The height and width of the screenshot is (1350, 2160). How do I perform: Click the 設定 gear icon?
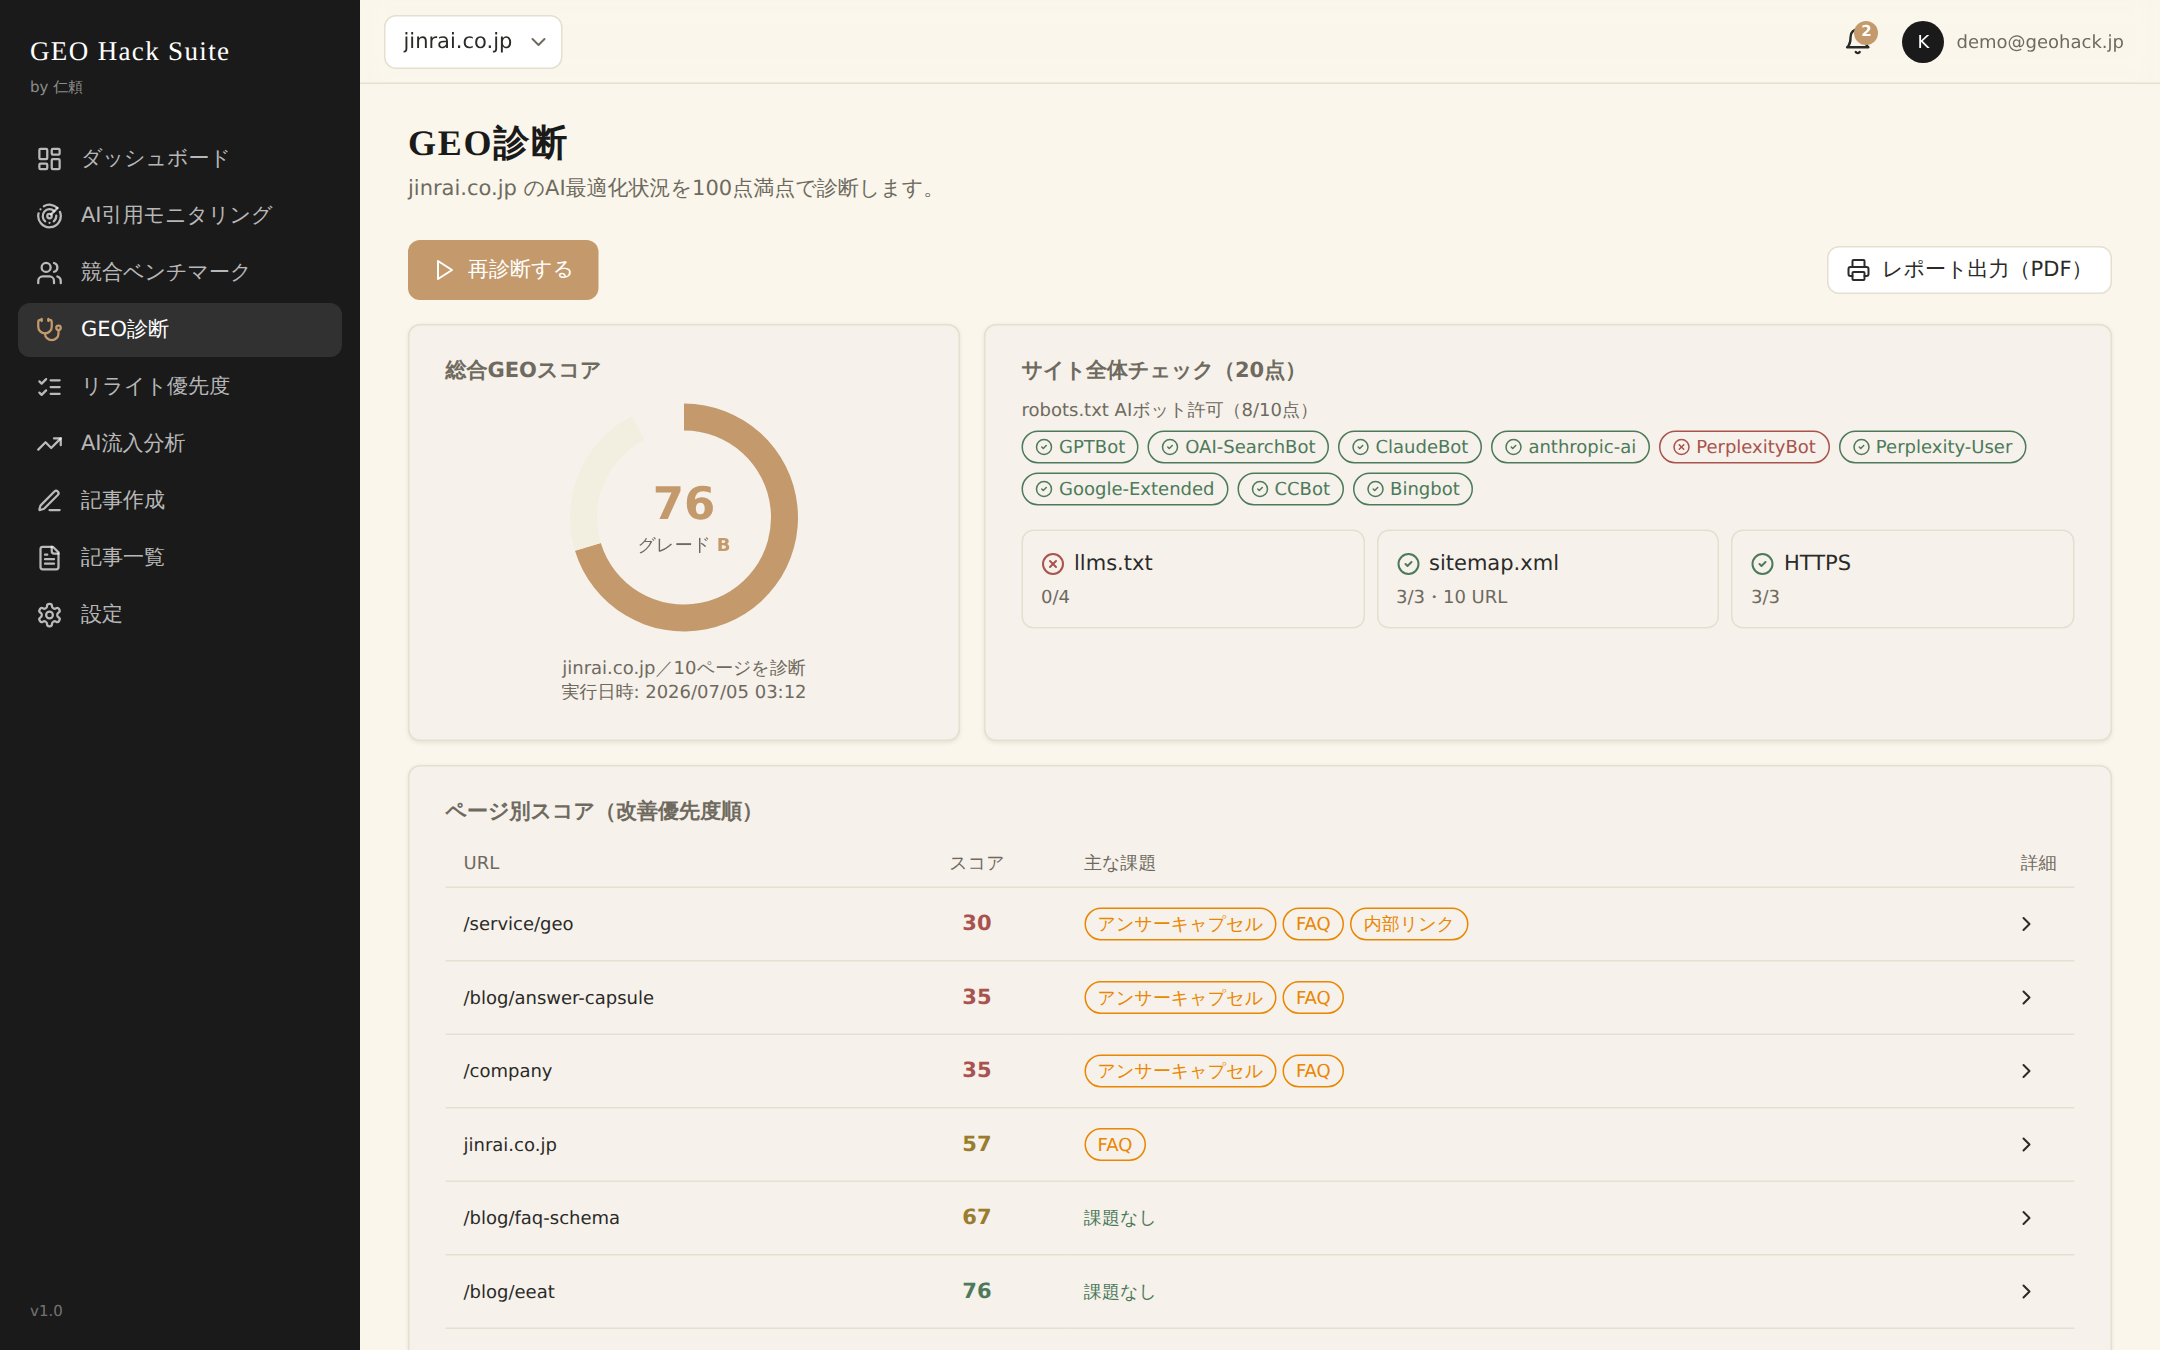(49, 614)
